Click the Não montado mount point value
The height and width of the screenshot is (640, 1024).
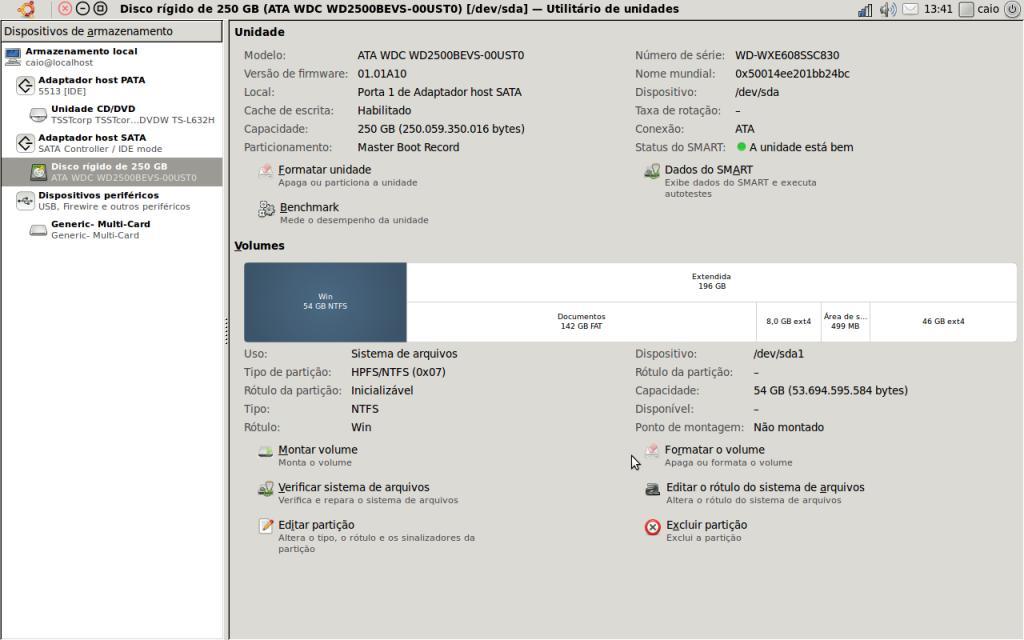pos(789,427)
